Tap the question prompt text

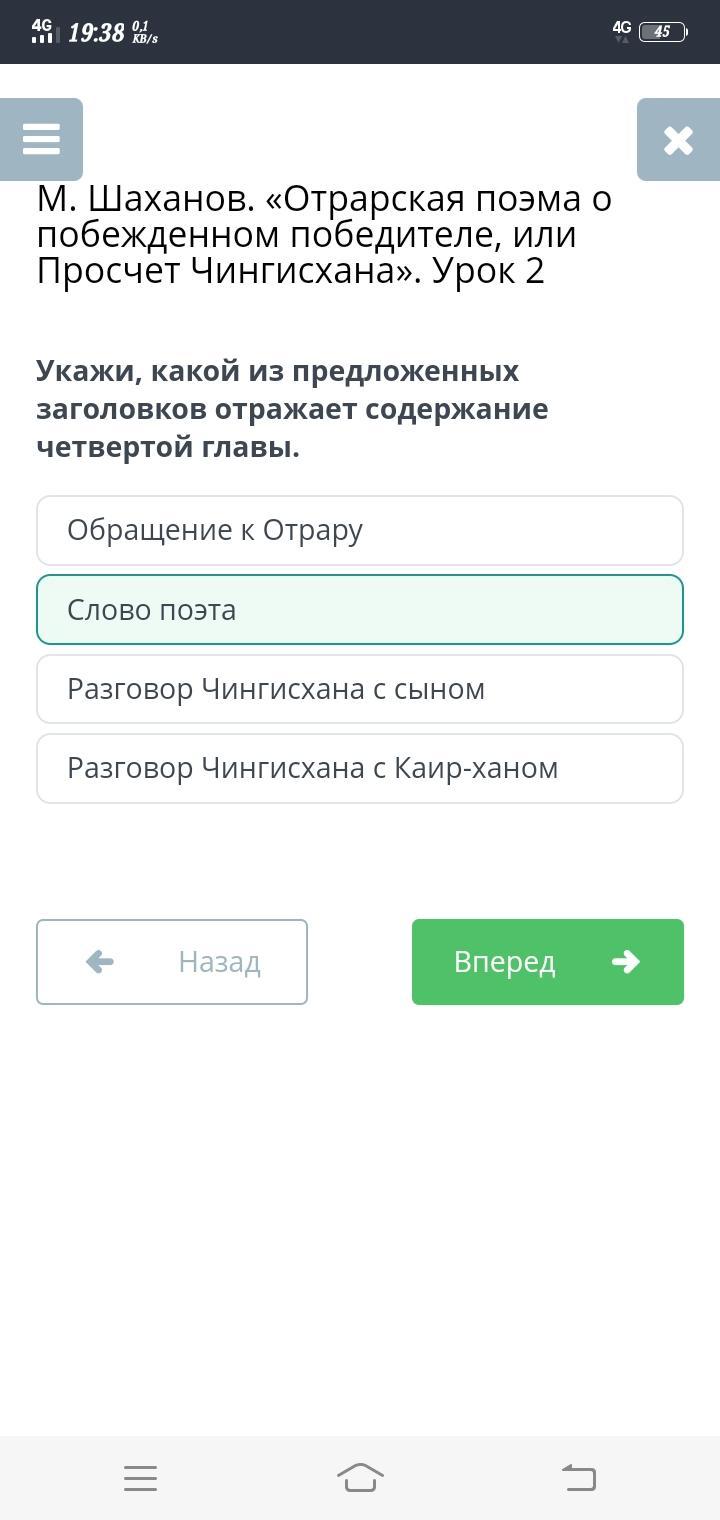(x=292, y=409)
